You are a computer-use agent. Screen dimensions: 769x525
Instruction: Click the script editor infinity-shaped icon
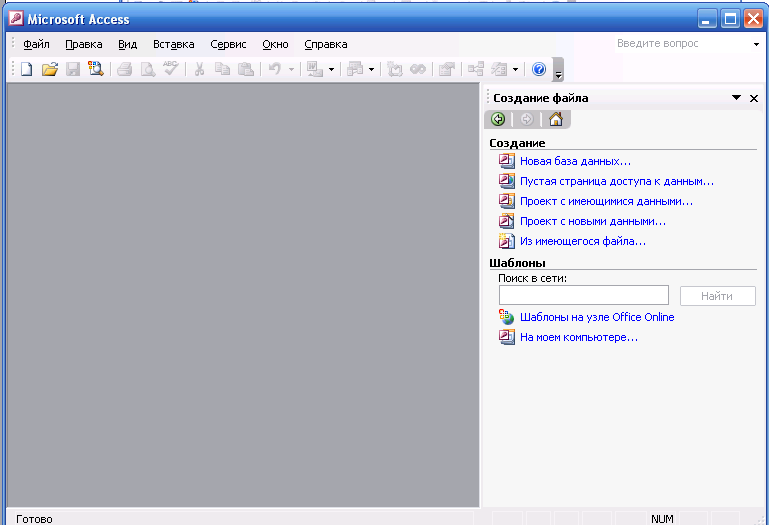coord(417,69)
